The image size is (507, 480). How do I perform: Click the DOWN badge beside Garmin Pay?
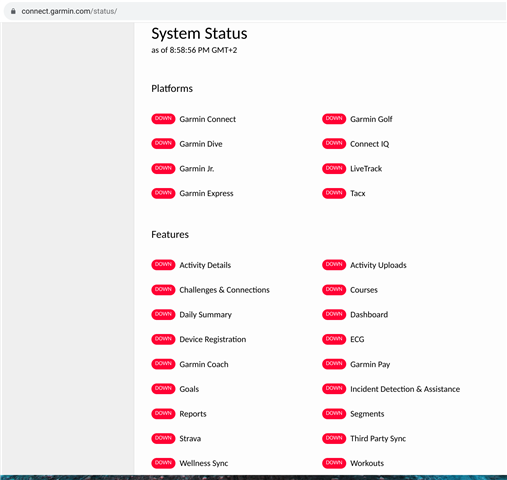tap(334, 364)
